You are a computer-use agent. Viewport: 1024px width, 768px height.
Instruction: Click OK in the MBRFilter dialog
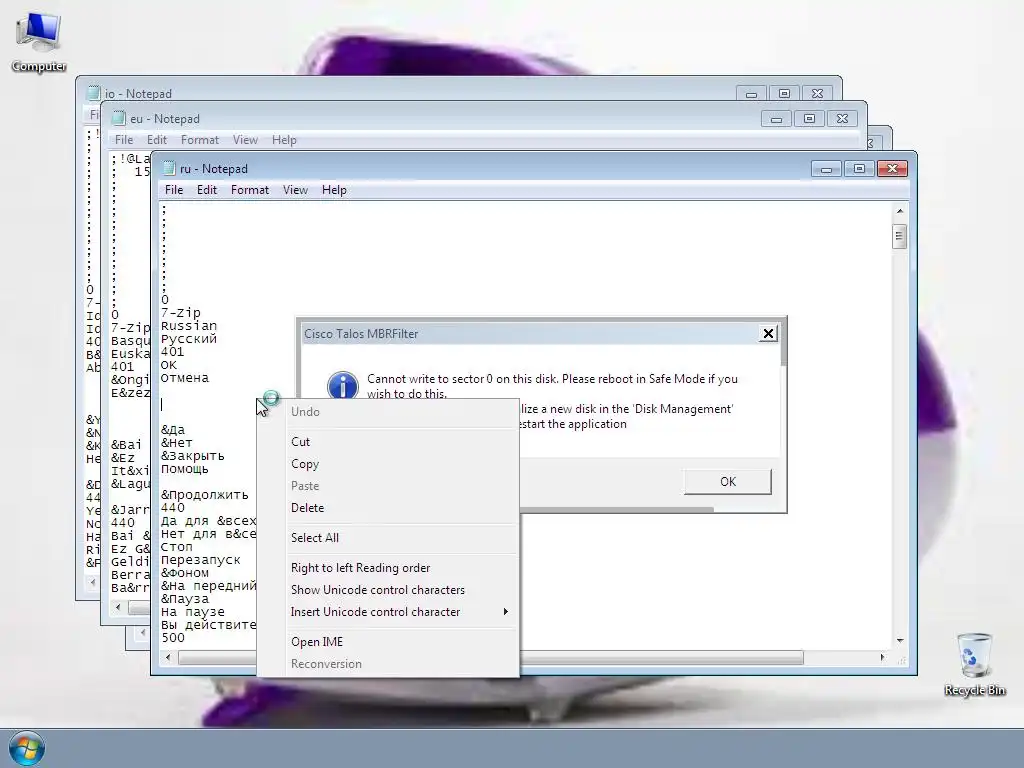[x=728, y=482]
